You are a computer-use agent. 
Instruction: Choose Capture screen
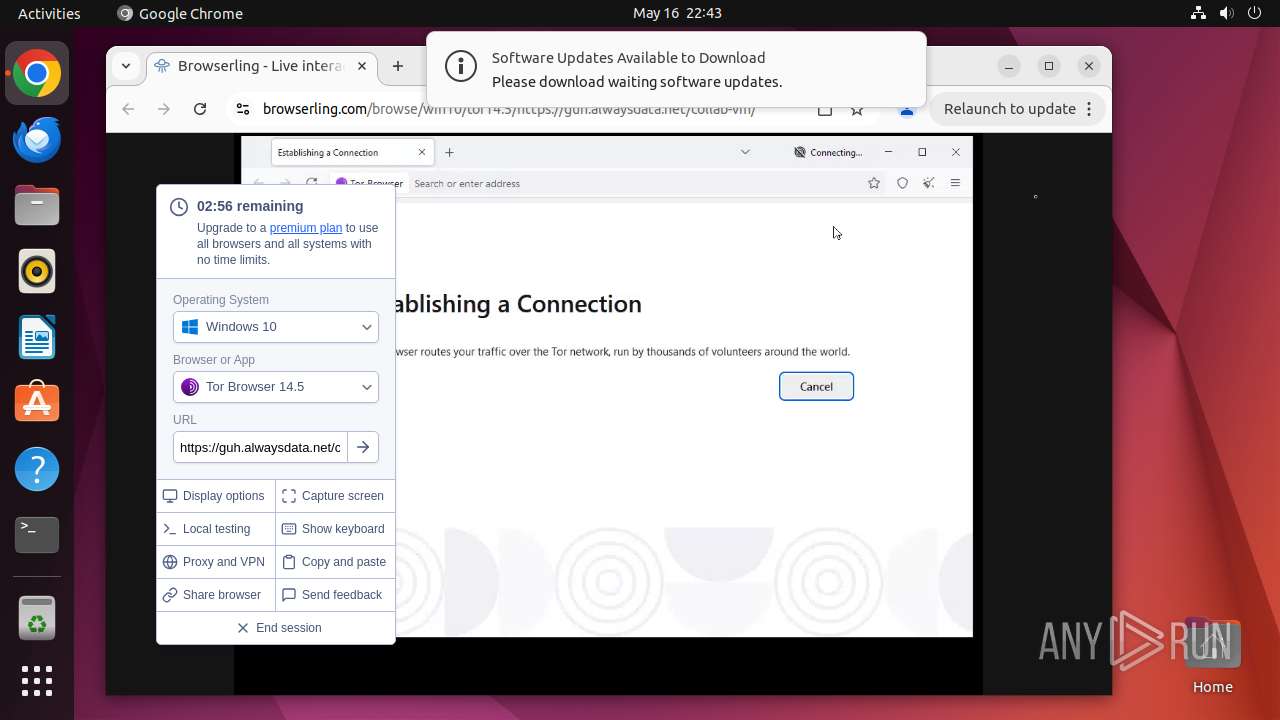[335, 496]
